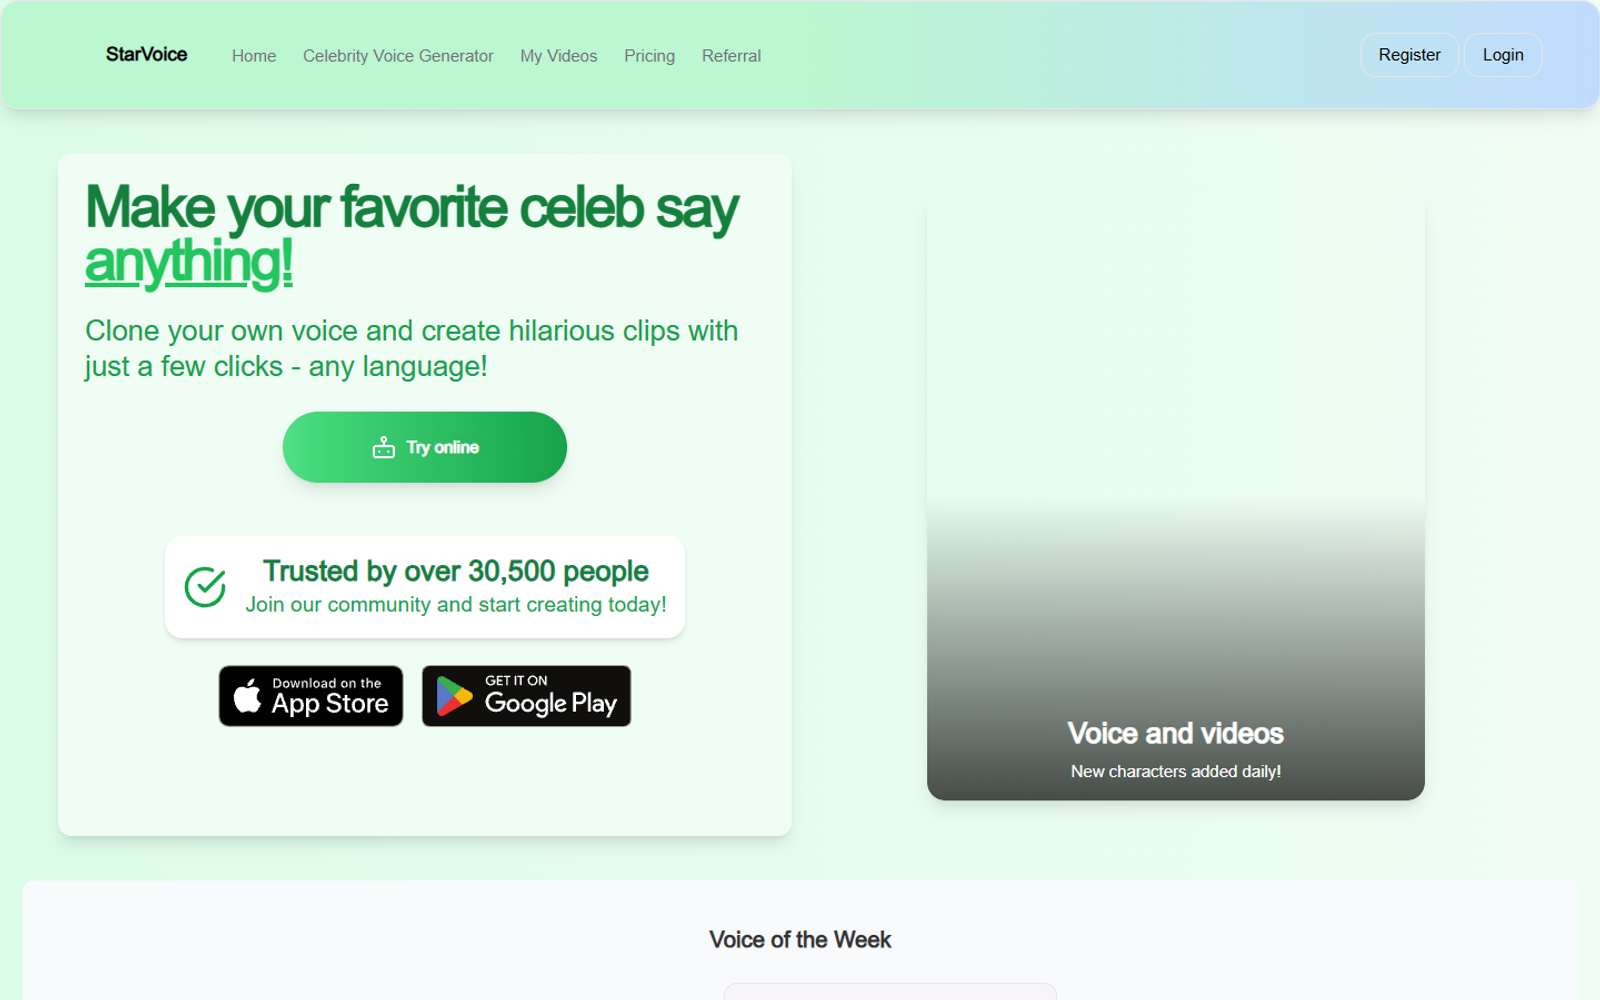This screenshot has width=1600, height=1000.
Task: Start with the Try online button
Action: 425,447
